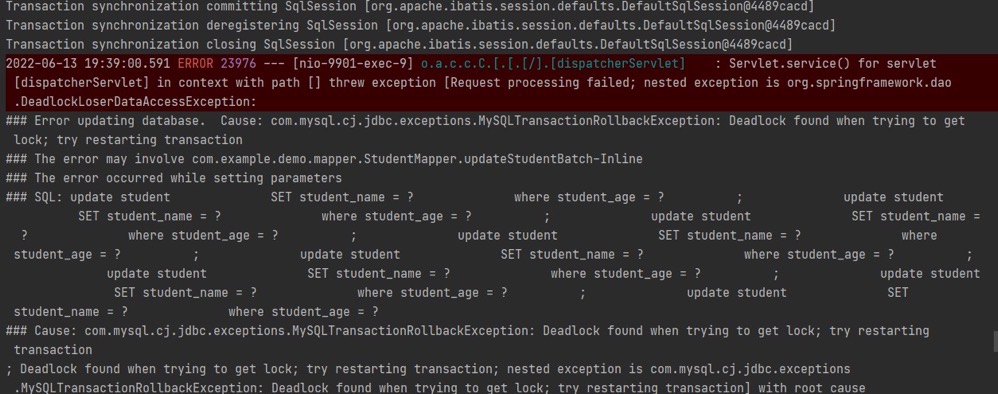The height and width of the screenshot is (394, 998).
Task: Click the '### Cause:' line beginning
Action: pyautogui.click(x=41, y=331)
